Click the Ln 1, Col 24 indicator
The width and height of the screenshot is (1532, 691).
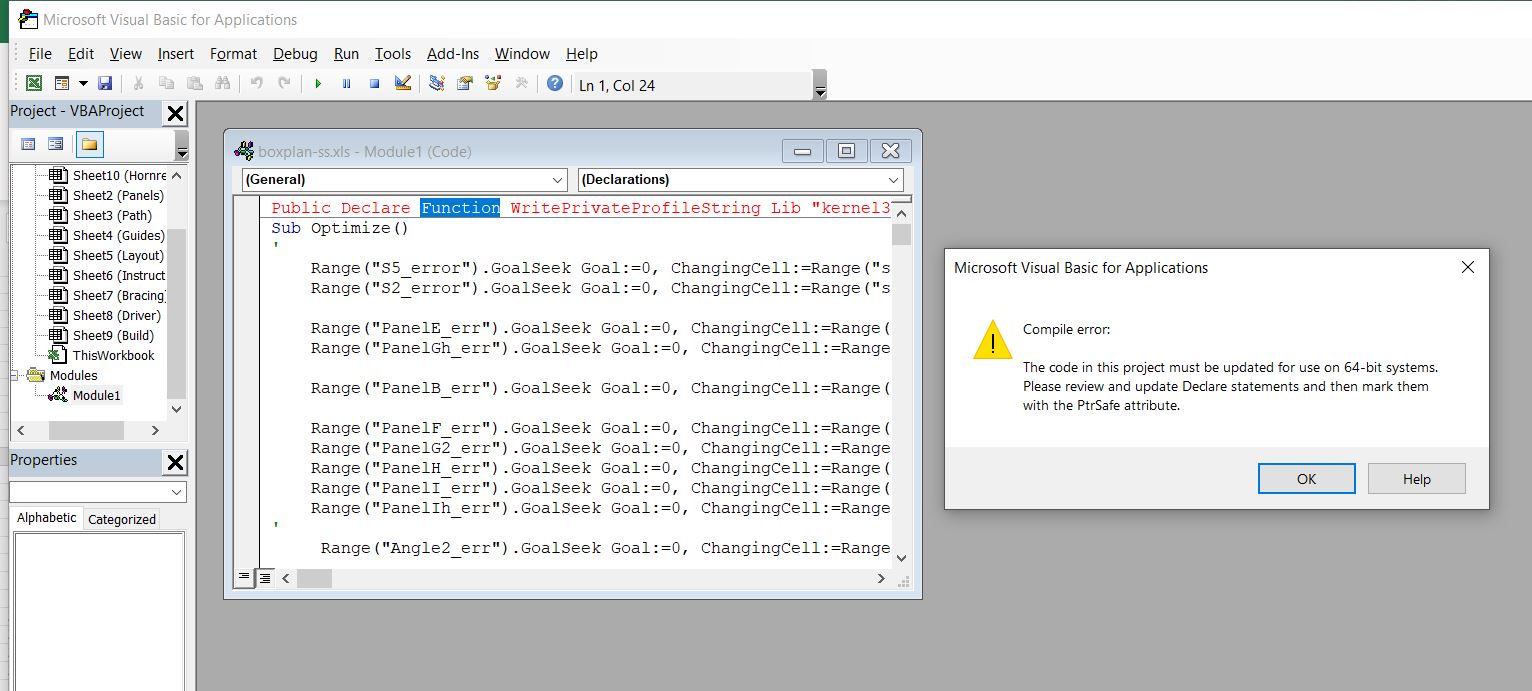click(x=617, y=85)
